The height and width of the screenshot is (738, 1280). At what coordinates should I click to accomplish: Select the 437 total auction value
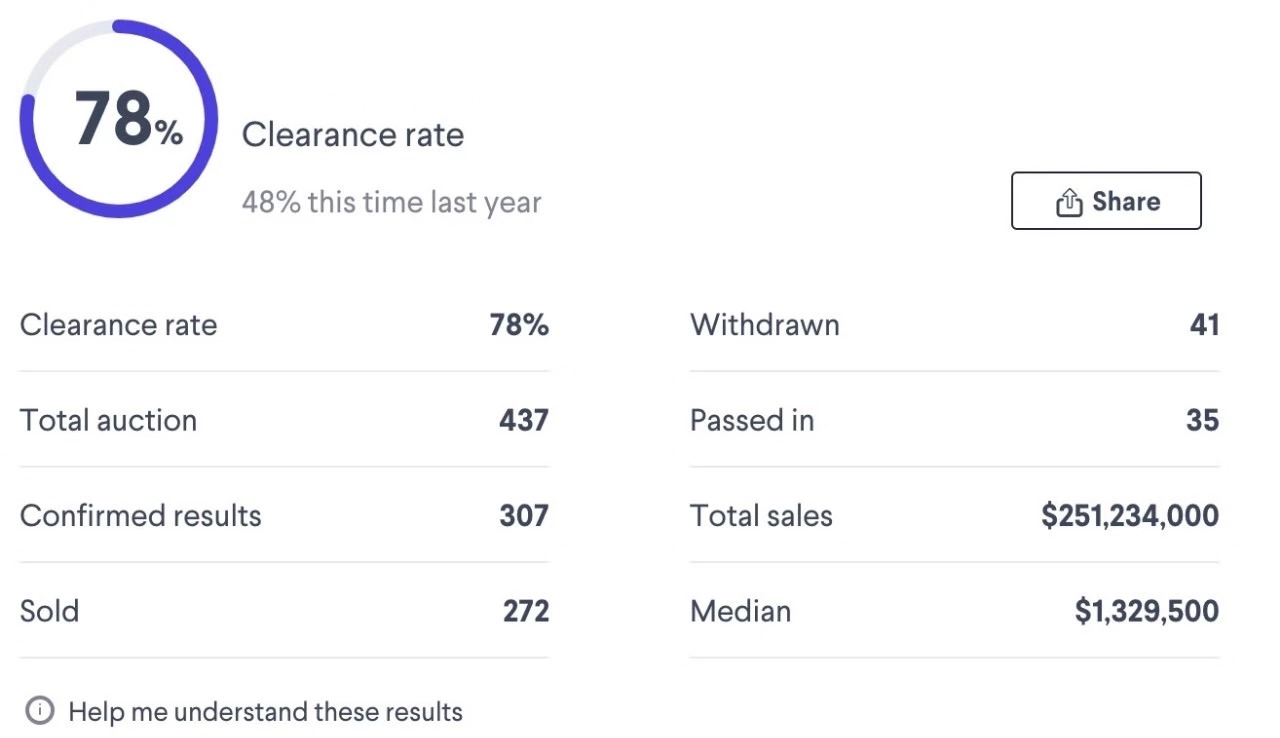tap(524, 420)
